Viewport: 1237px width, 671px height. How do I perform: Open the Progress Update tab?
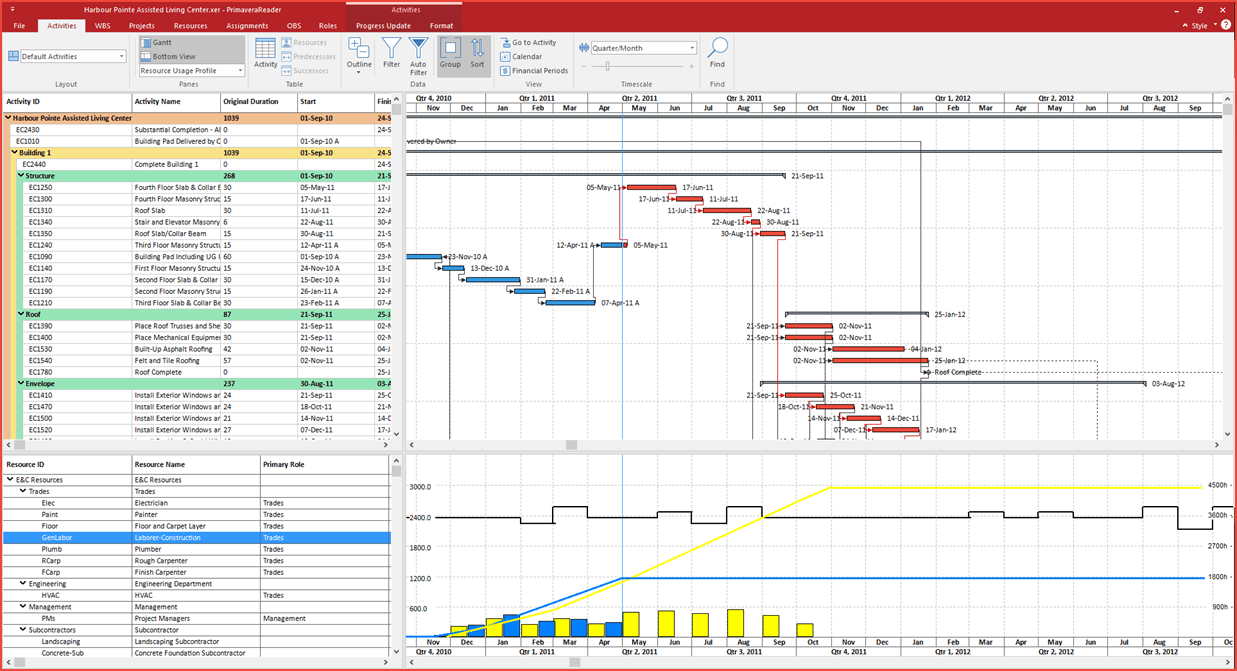tap(383, 25)
